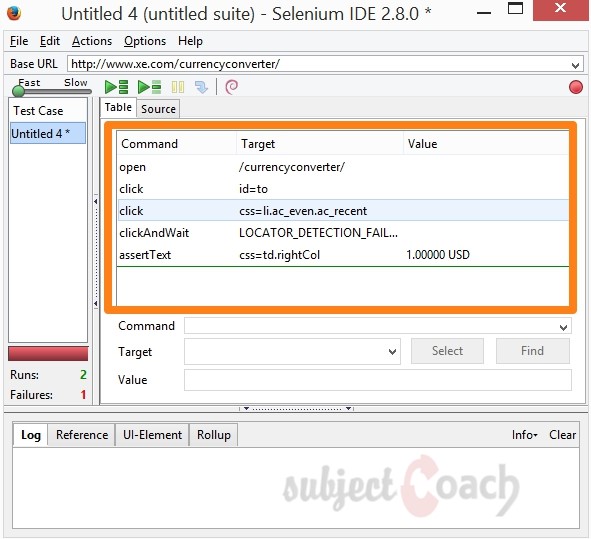The image size is (591, 539).
Task: Open the UI-Element tab
Action: (152, 435)
